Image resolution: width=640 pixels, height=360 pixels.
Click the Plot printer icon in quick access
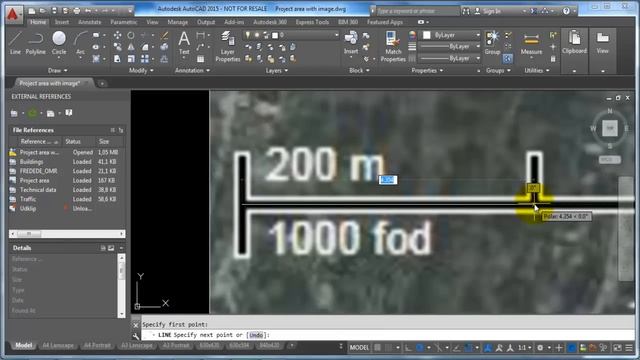[76, 11]
